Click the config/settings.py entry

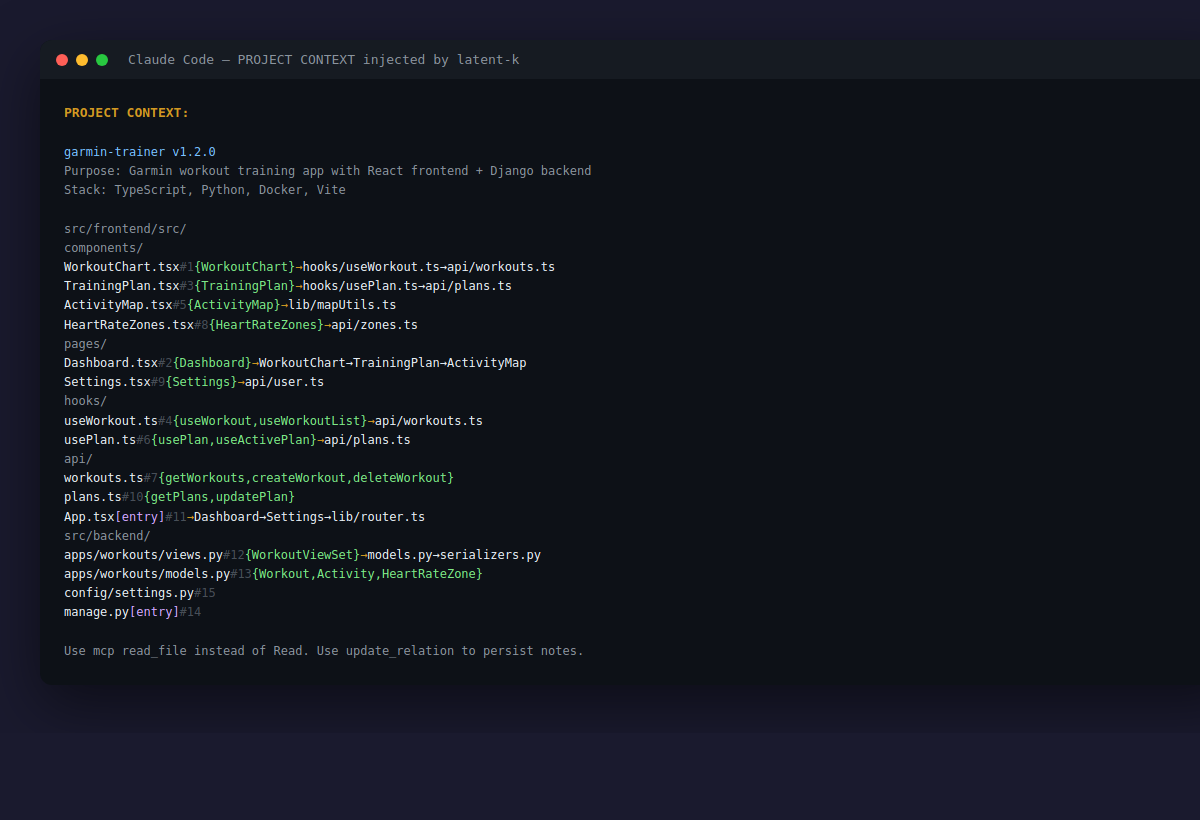[x=125, y=592]
